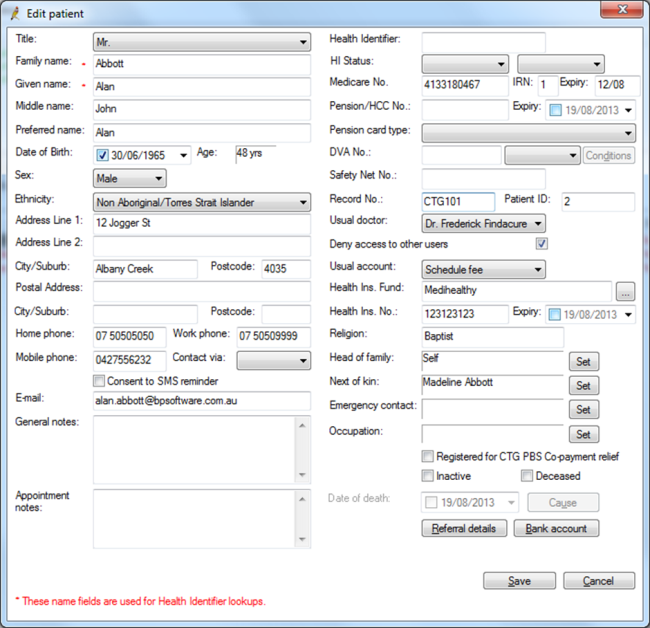Open Usual doctor dropdown Dr. Frederick Findacure
This screenshot has height=628, width=650.
click(x=483, y=223)
